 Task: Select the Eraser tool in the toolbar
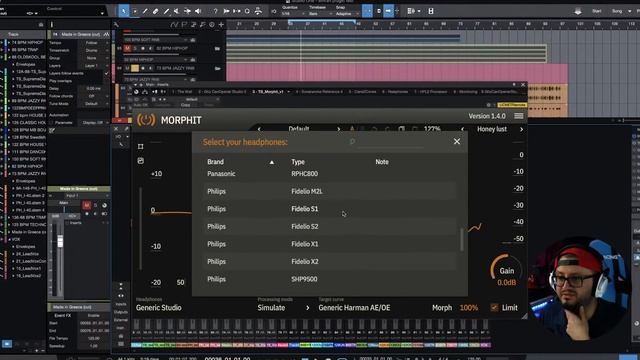pyautogui.click(x=156, y=11)
